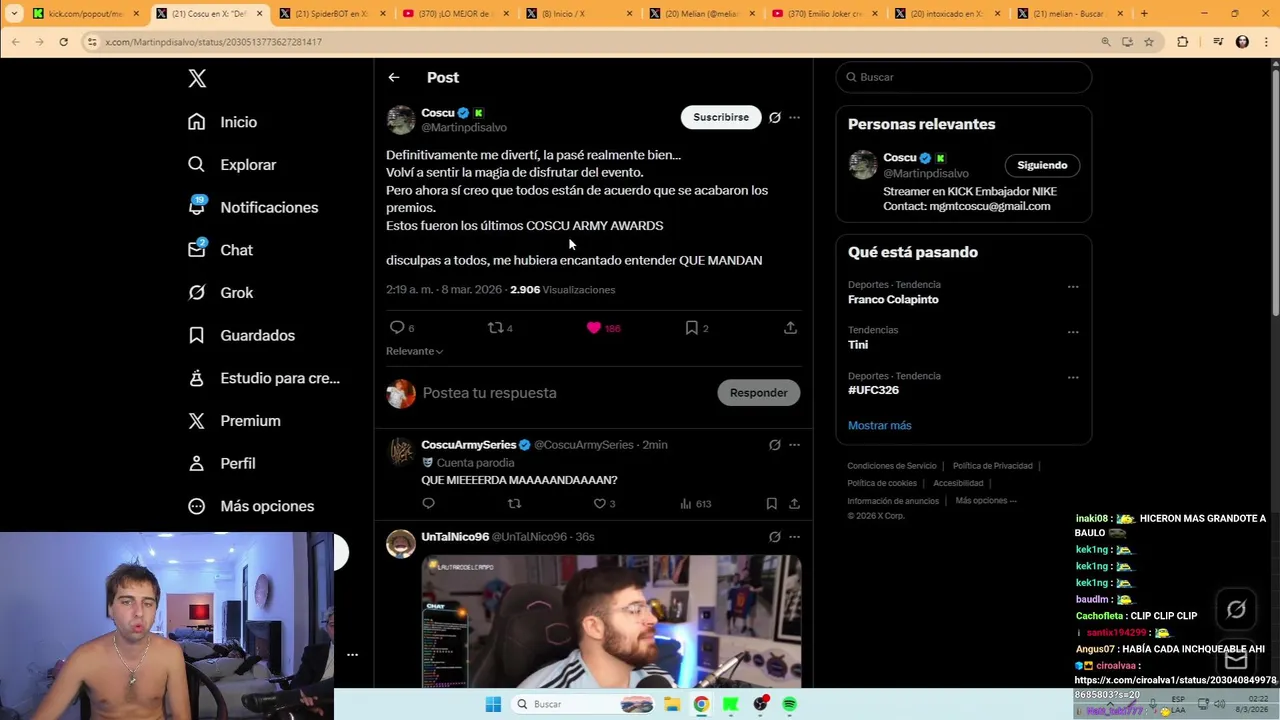Screen dimensions: 1280x720
Task: Click the Suscribirse button on Coscu's post
Action: pos(721,117)
